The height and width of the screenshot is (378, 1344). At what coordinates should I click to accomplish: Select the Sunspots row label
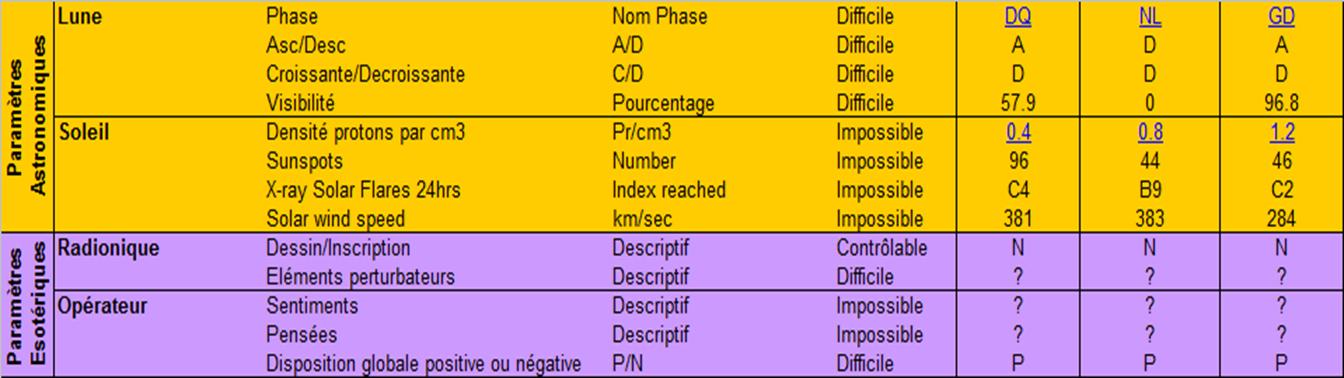[x=304, y=161]
